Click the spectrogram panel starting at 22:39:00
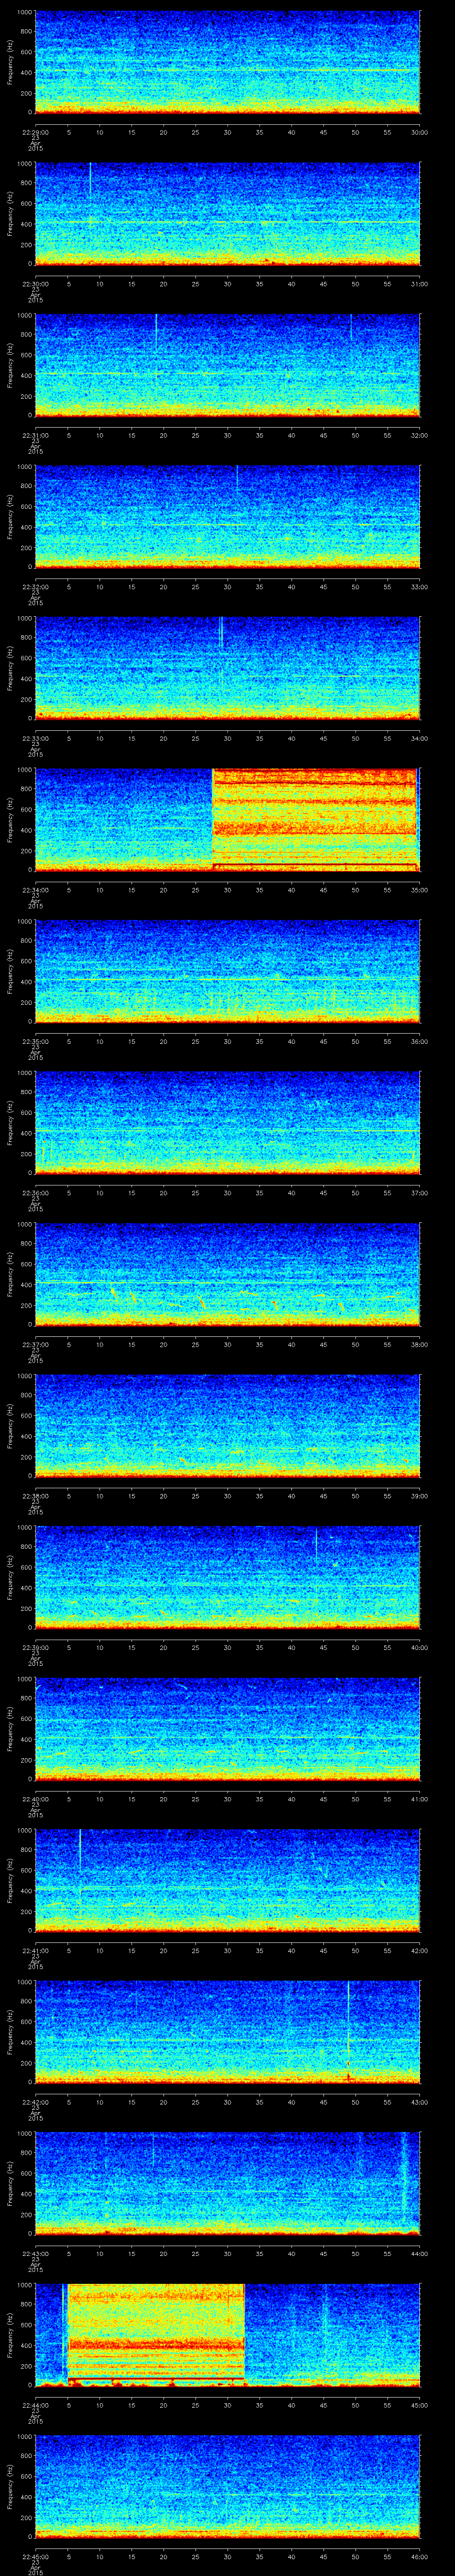The image size is (455, 2576). point(227,1578)
